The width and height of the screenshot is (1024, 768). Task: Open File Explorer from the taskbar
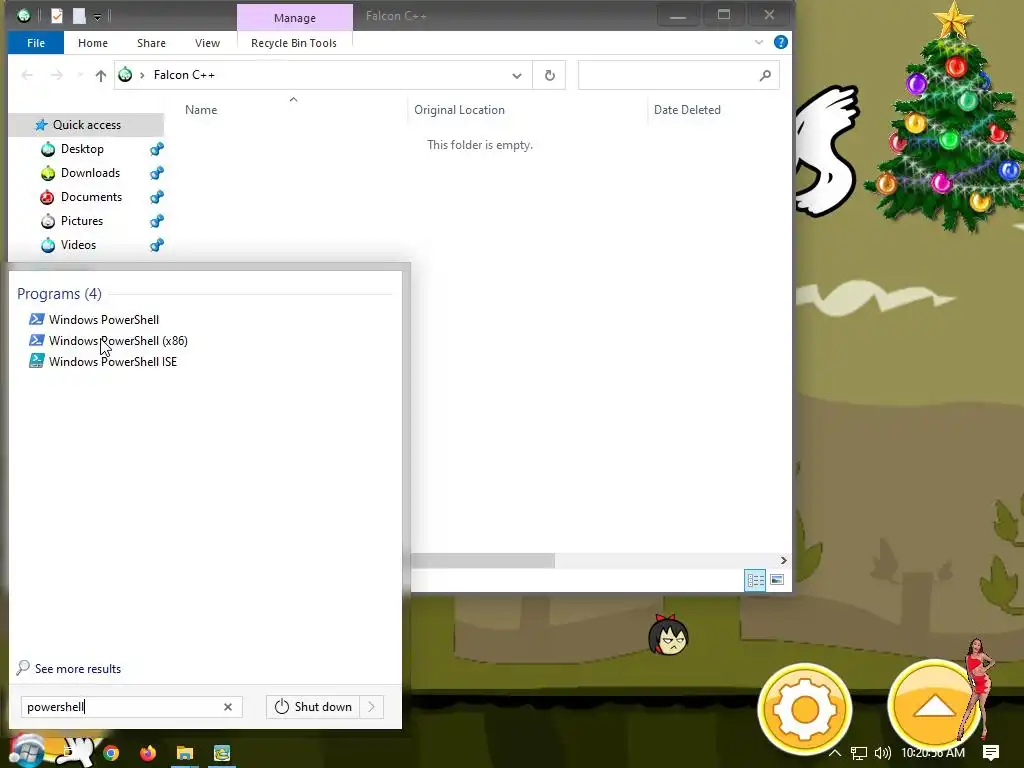[x=185, y=753]
